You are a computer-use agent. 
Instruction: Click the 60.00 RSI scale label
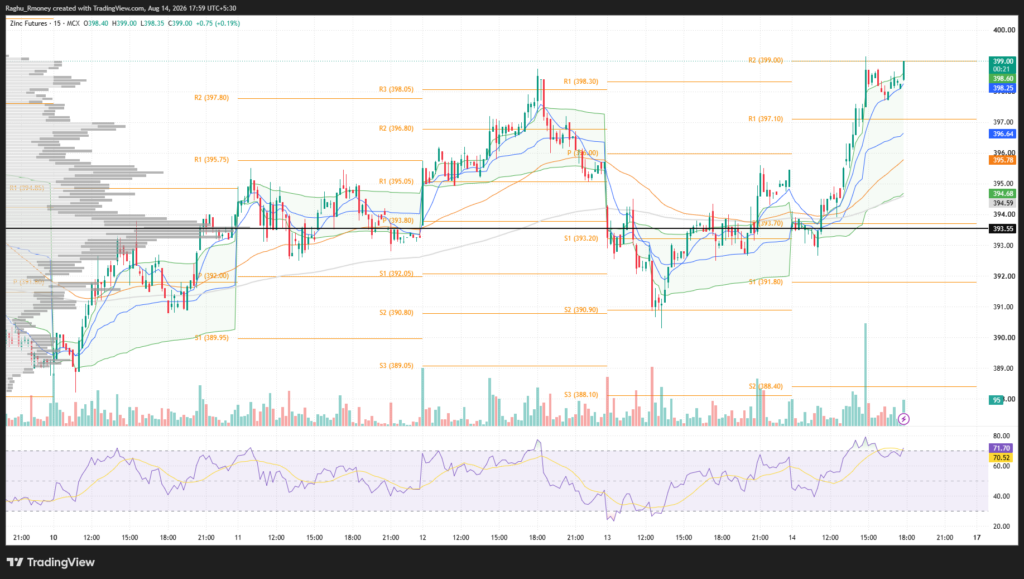[1002, 466]
